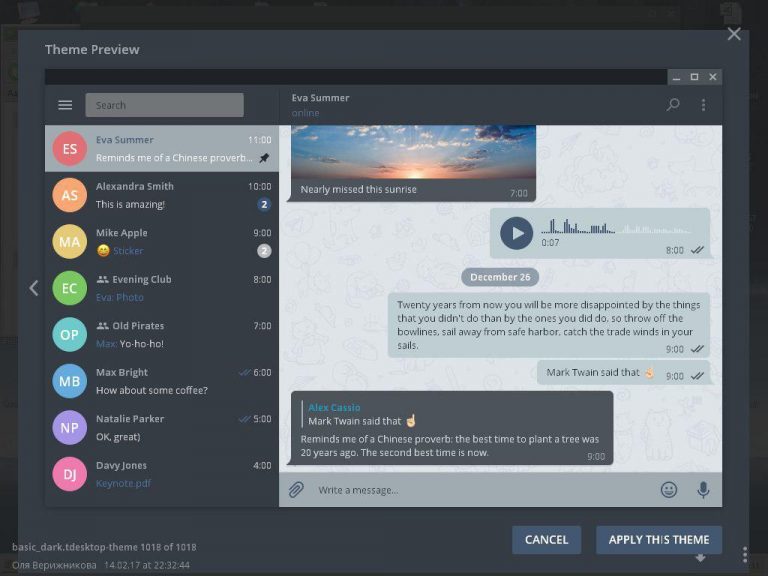768x576 pixels.
Task: Close the inner preview window
Action: [x=713, y=77]
